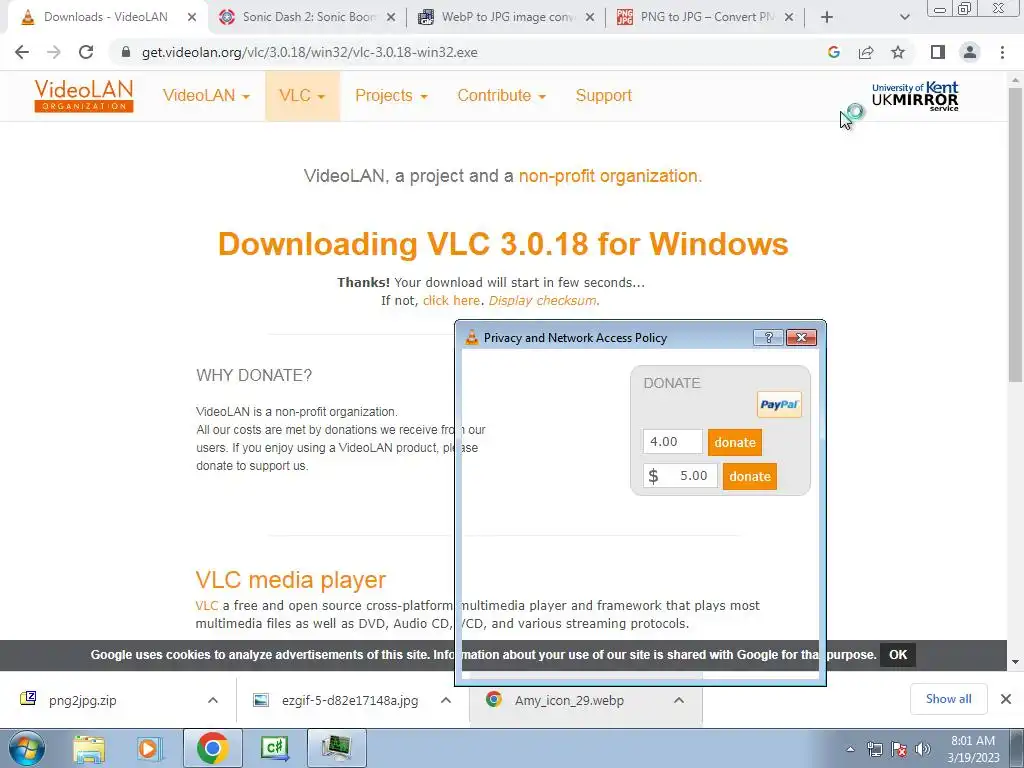Viewport: 1024px width, 768px height.
Task: Close the downloads bar with X
Action: pos(1006,699)
